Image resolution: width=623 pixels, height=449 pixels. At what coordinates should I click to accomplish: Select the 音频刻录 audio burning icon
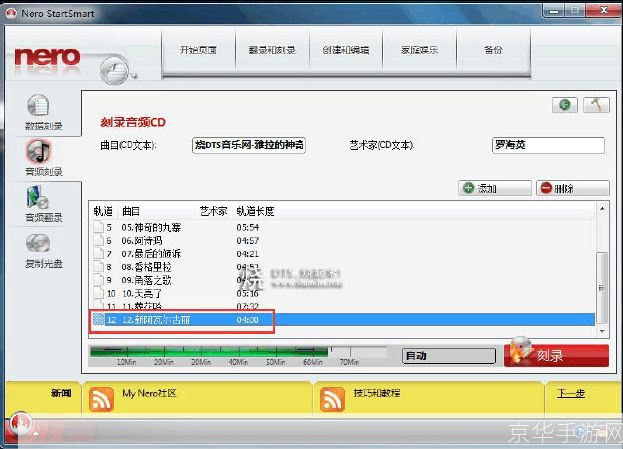tap(38, 152)
